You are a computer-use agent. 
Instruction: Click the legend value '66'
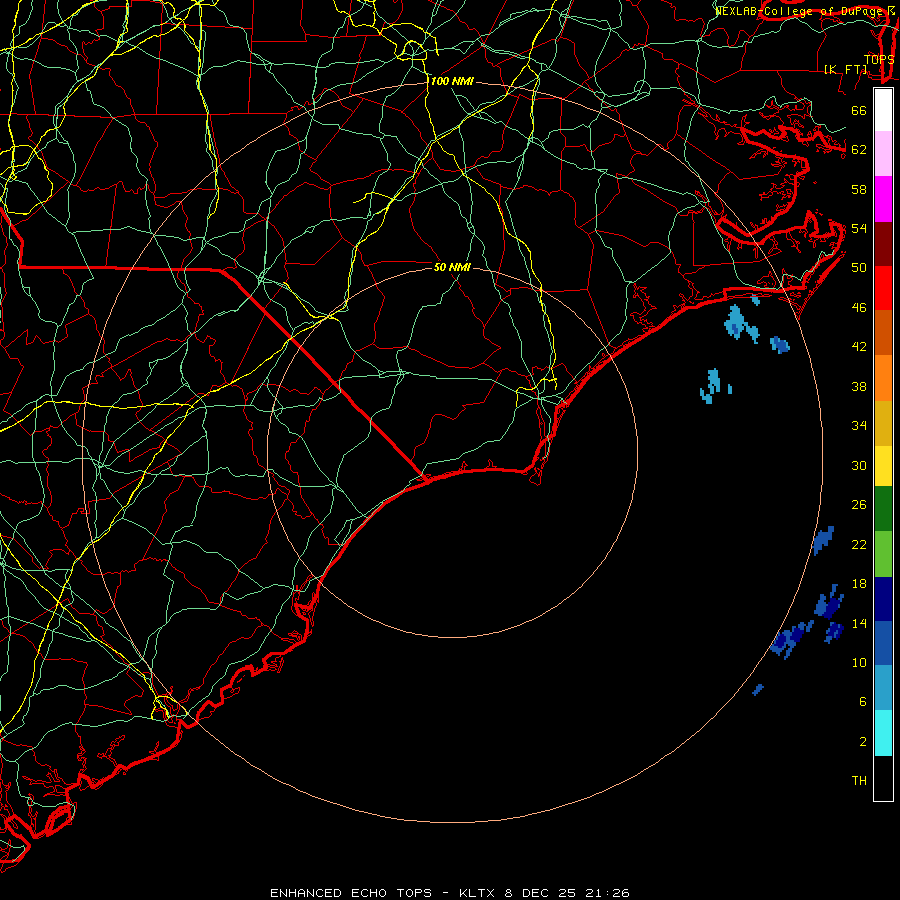click(859, 110)
